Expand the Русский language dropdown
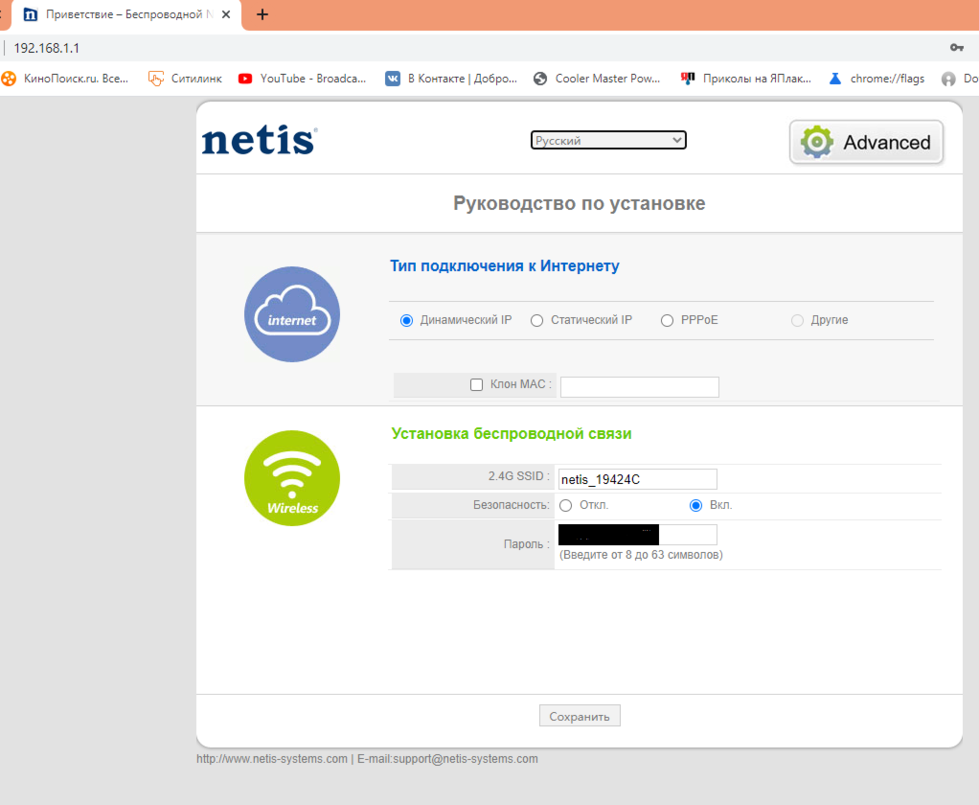 click(x=608, y=141)
